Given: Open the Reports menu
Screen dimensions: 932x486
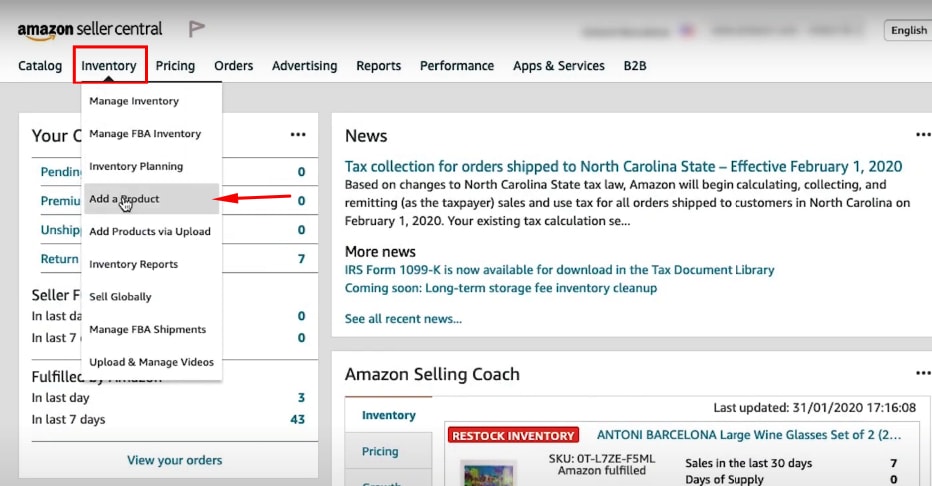Looking at the screenshot, I should [x=379, y=65].
